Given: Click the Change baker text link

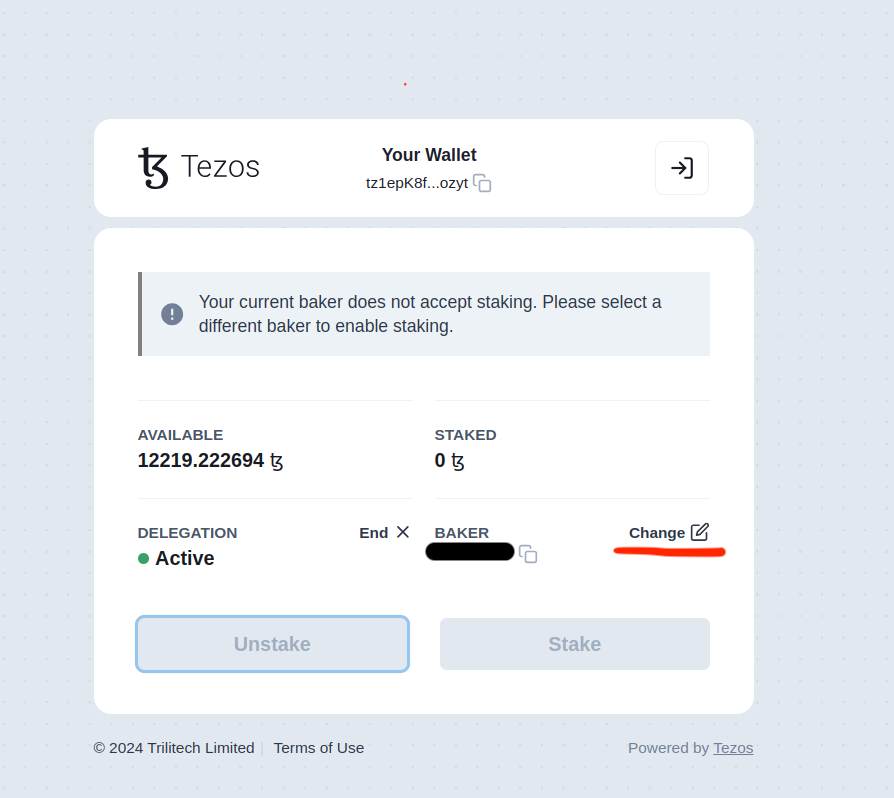Looking at the screenshot, I should [657, 533].
